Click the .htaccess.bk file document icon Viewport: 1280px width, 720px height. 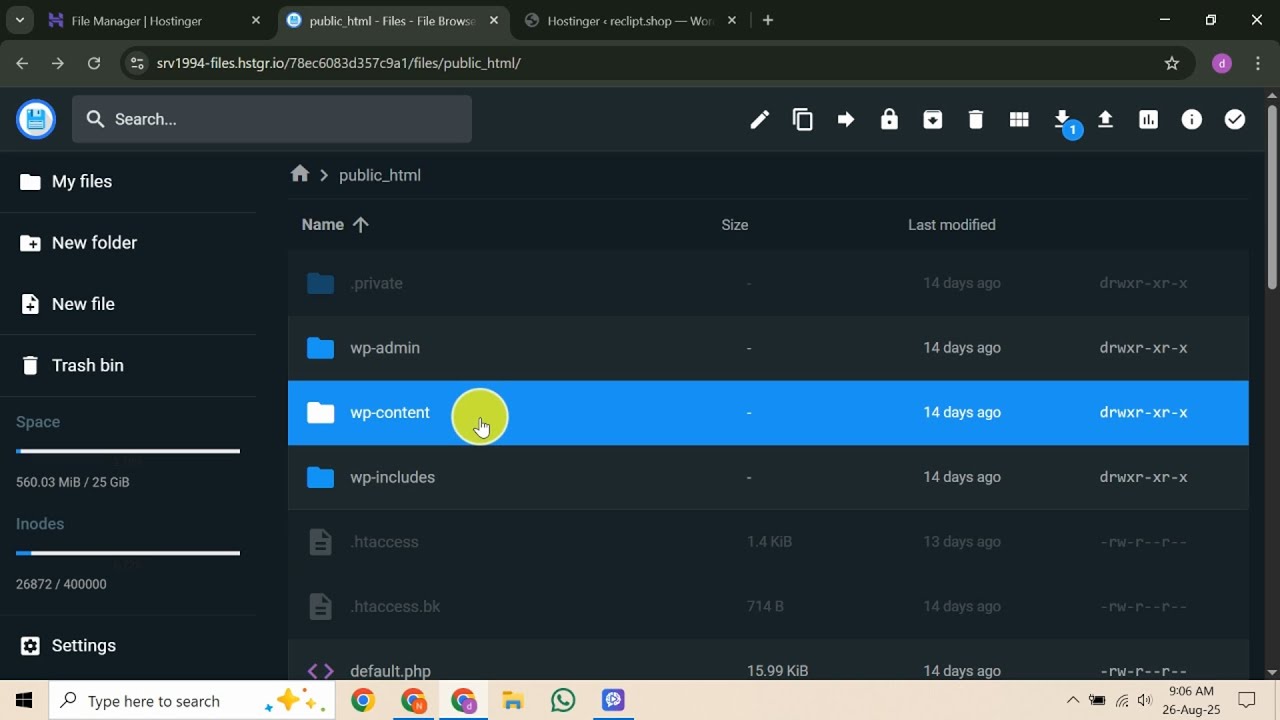320,606
